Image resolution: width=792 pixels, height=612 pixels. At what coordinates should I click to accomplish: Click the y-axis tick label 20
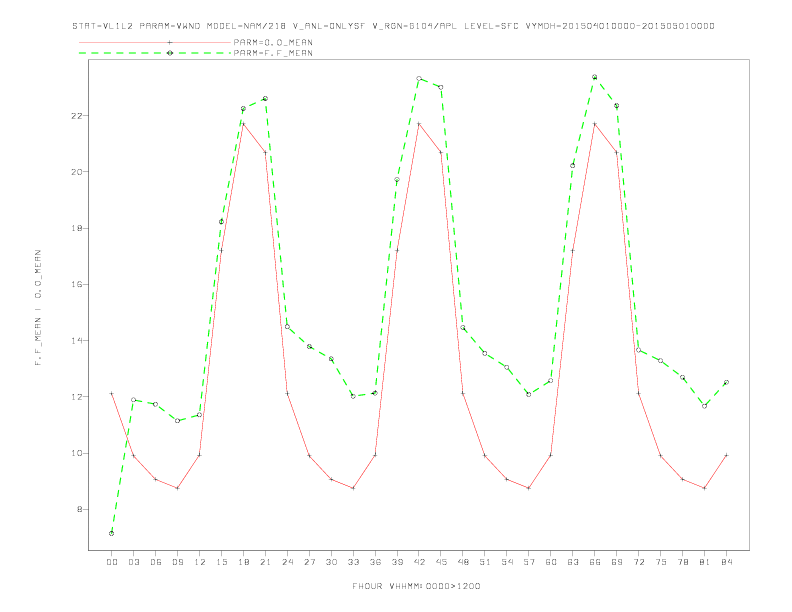(x=77, y=172)
